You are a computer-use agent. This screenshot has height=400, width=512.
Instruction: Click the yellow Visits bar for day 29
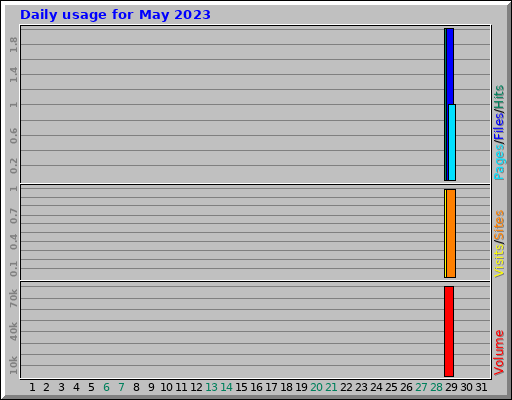click(445, 233)
